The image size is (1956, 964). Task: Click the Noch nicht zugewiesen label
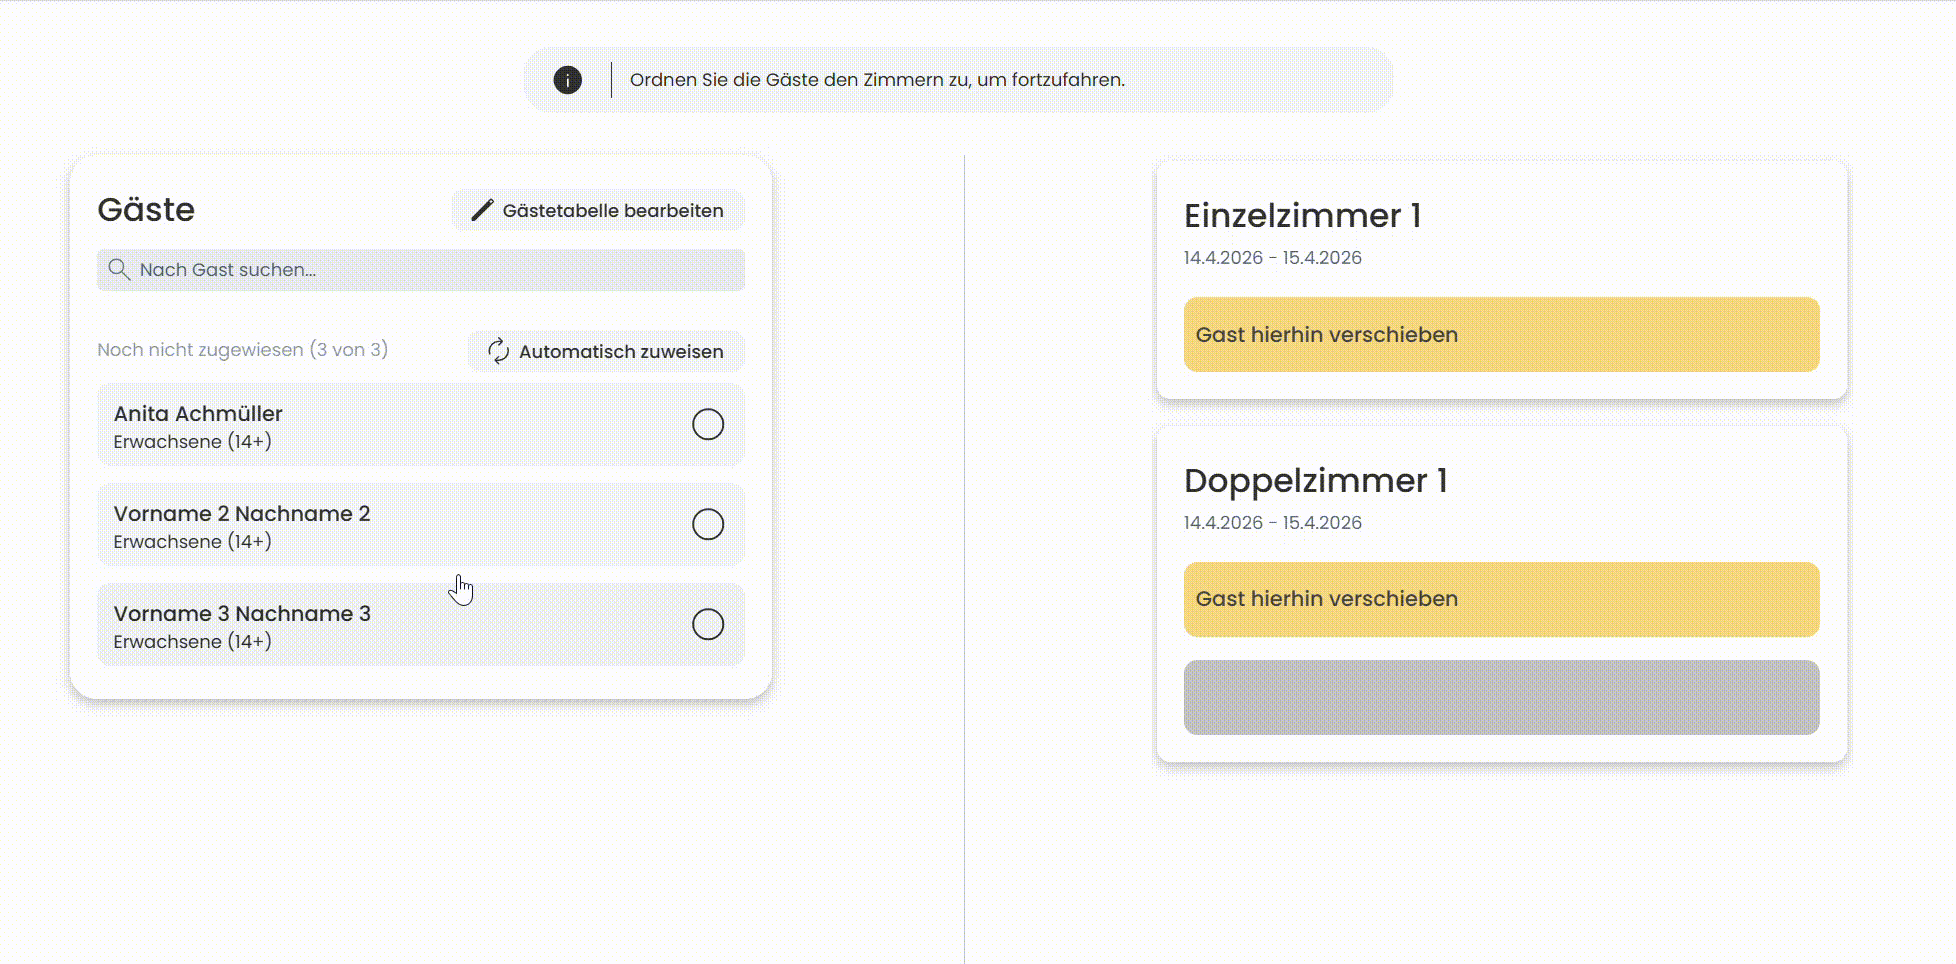(x=242, y=350)
